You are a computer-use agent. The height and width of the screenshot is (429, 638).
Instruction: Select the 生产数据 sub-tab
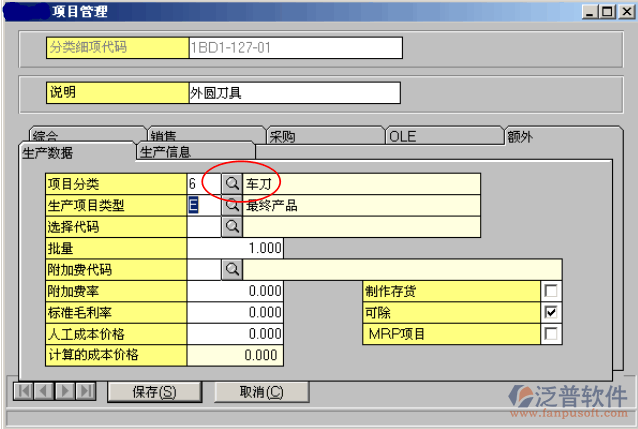click(x=76, y=153)
